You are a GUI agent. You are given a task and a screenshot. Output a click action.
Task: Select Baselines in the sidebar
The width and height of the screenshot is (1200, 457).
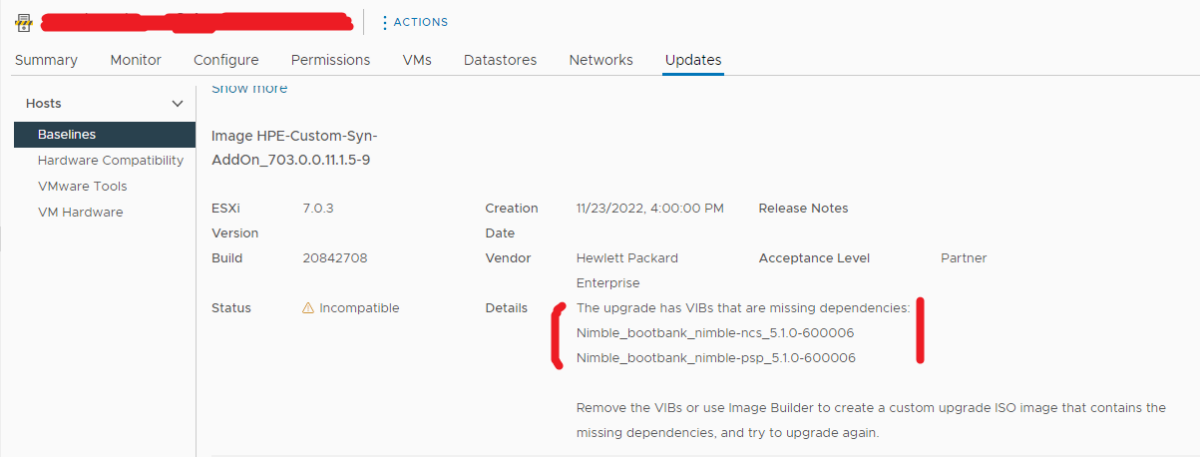click(67, 134)
